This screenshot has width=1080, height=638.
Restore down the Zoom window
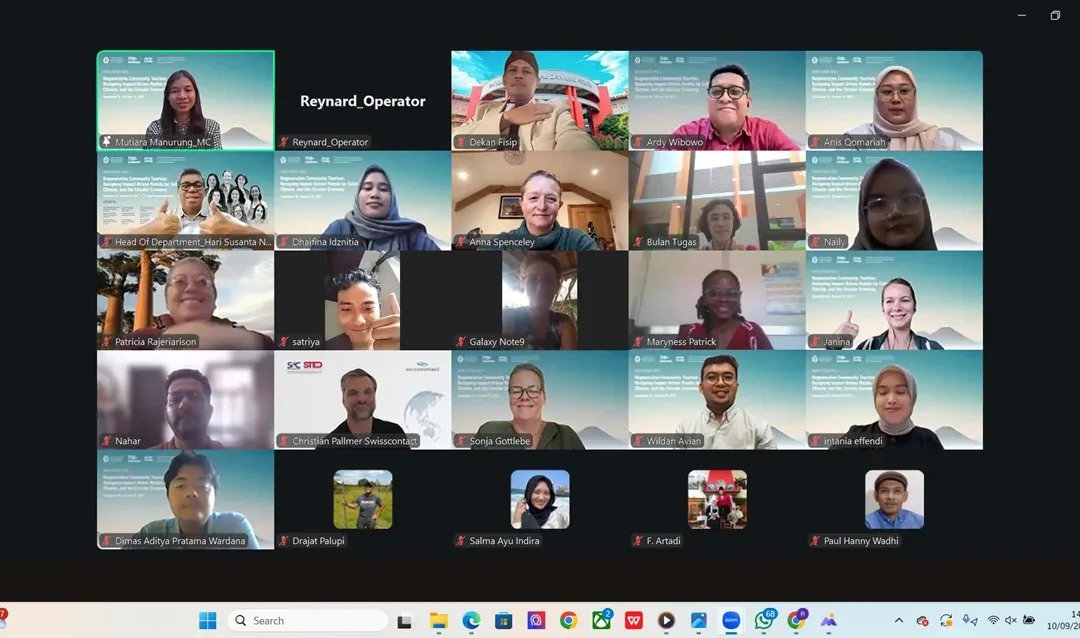pos(1055,15)
